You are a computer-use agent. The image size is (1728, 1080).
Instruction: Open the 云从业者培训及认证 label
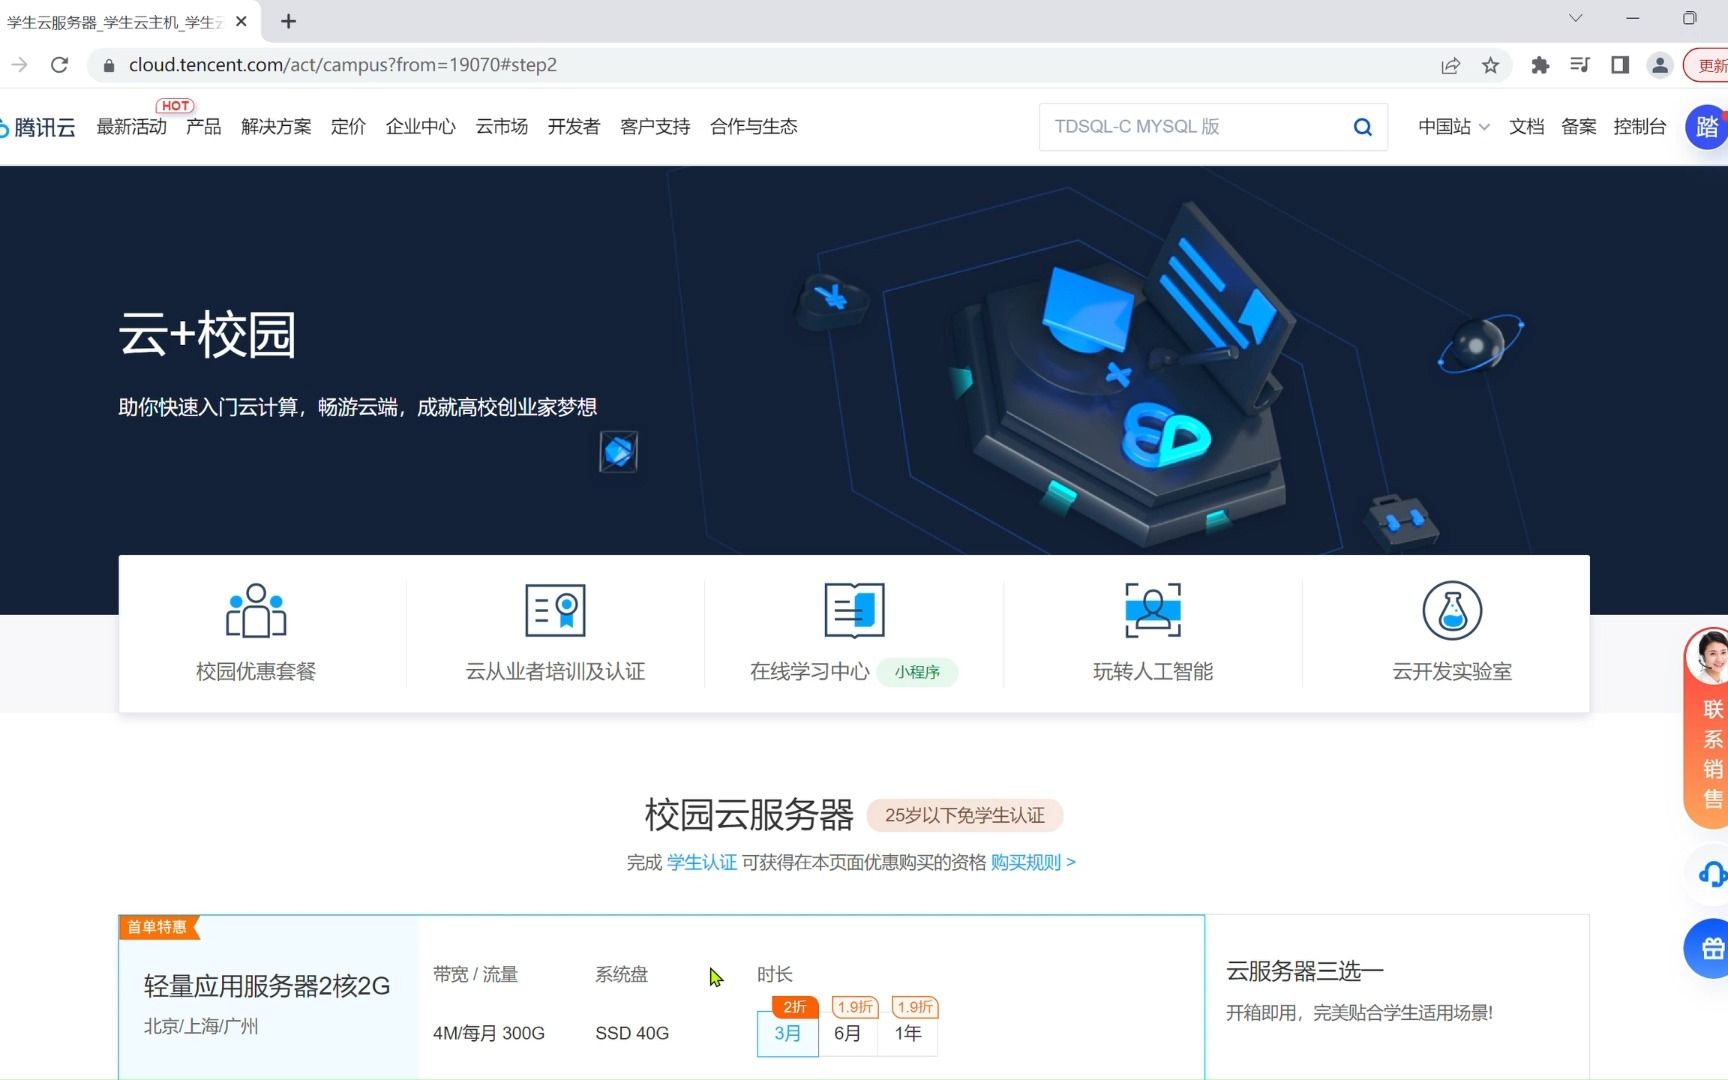coord(555,671)
